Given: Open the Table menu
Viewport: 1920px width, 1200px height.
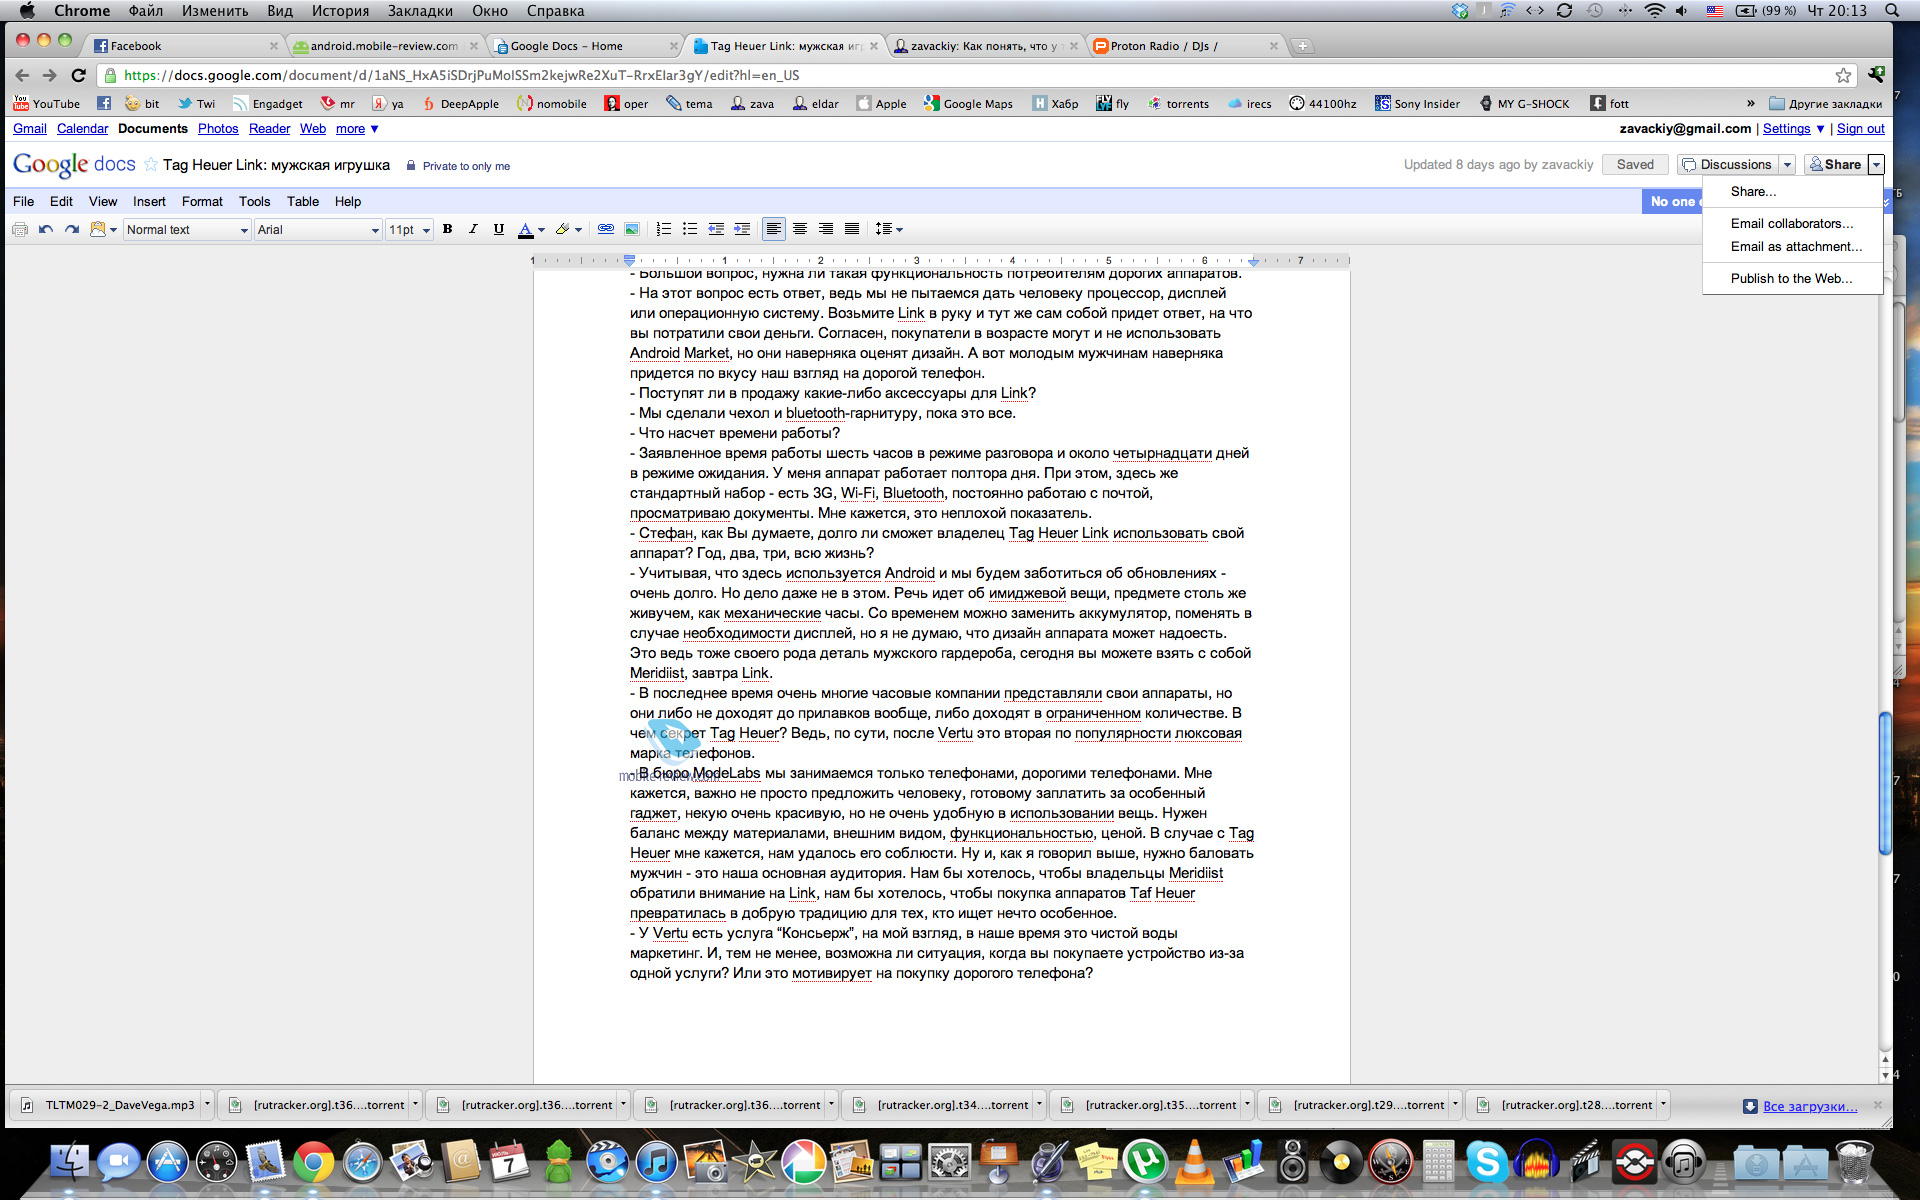Looking at the screenshot, I should coord(303,202).
